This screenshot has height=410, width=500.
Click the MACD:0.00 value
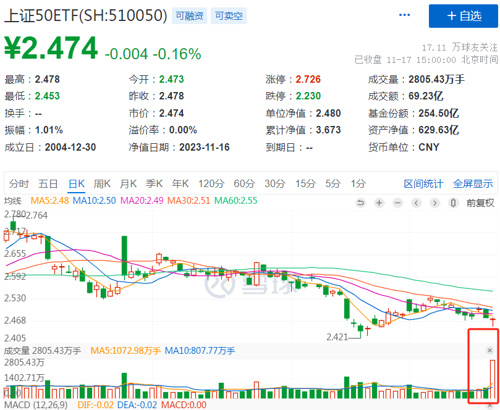tap(184, 405)
